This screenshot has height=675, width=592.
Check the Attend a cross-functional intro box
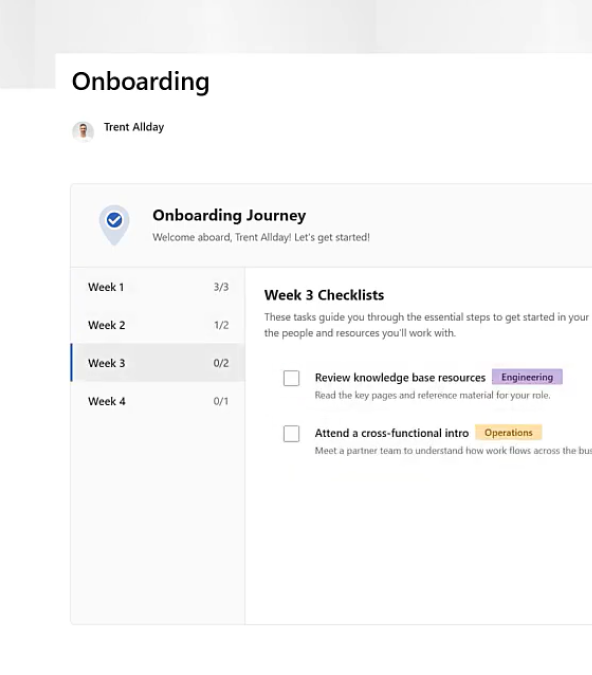point(291,433)
